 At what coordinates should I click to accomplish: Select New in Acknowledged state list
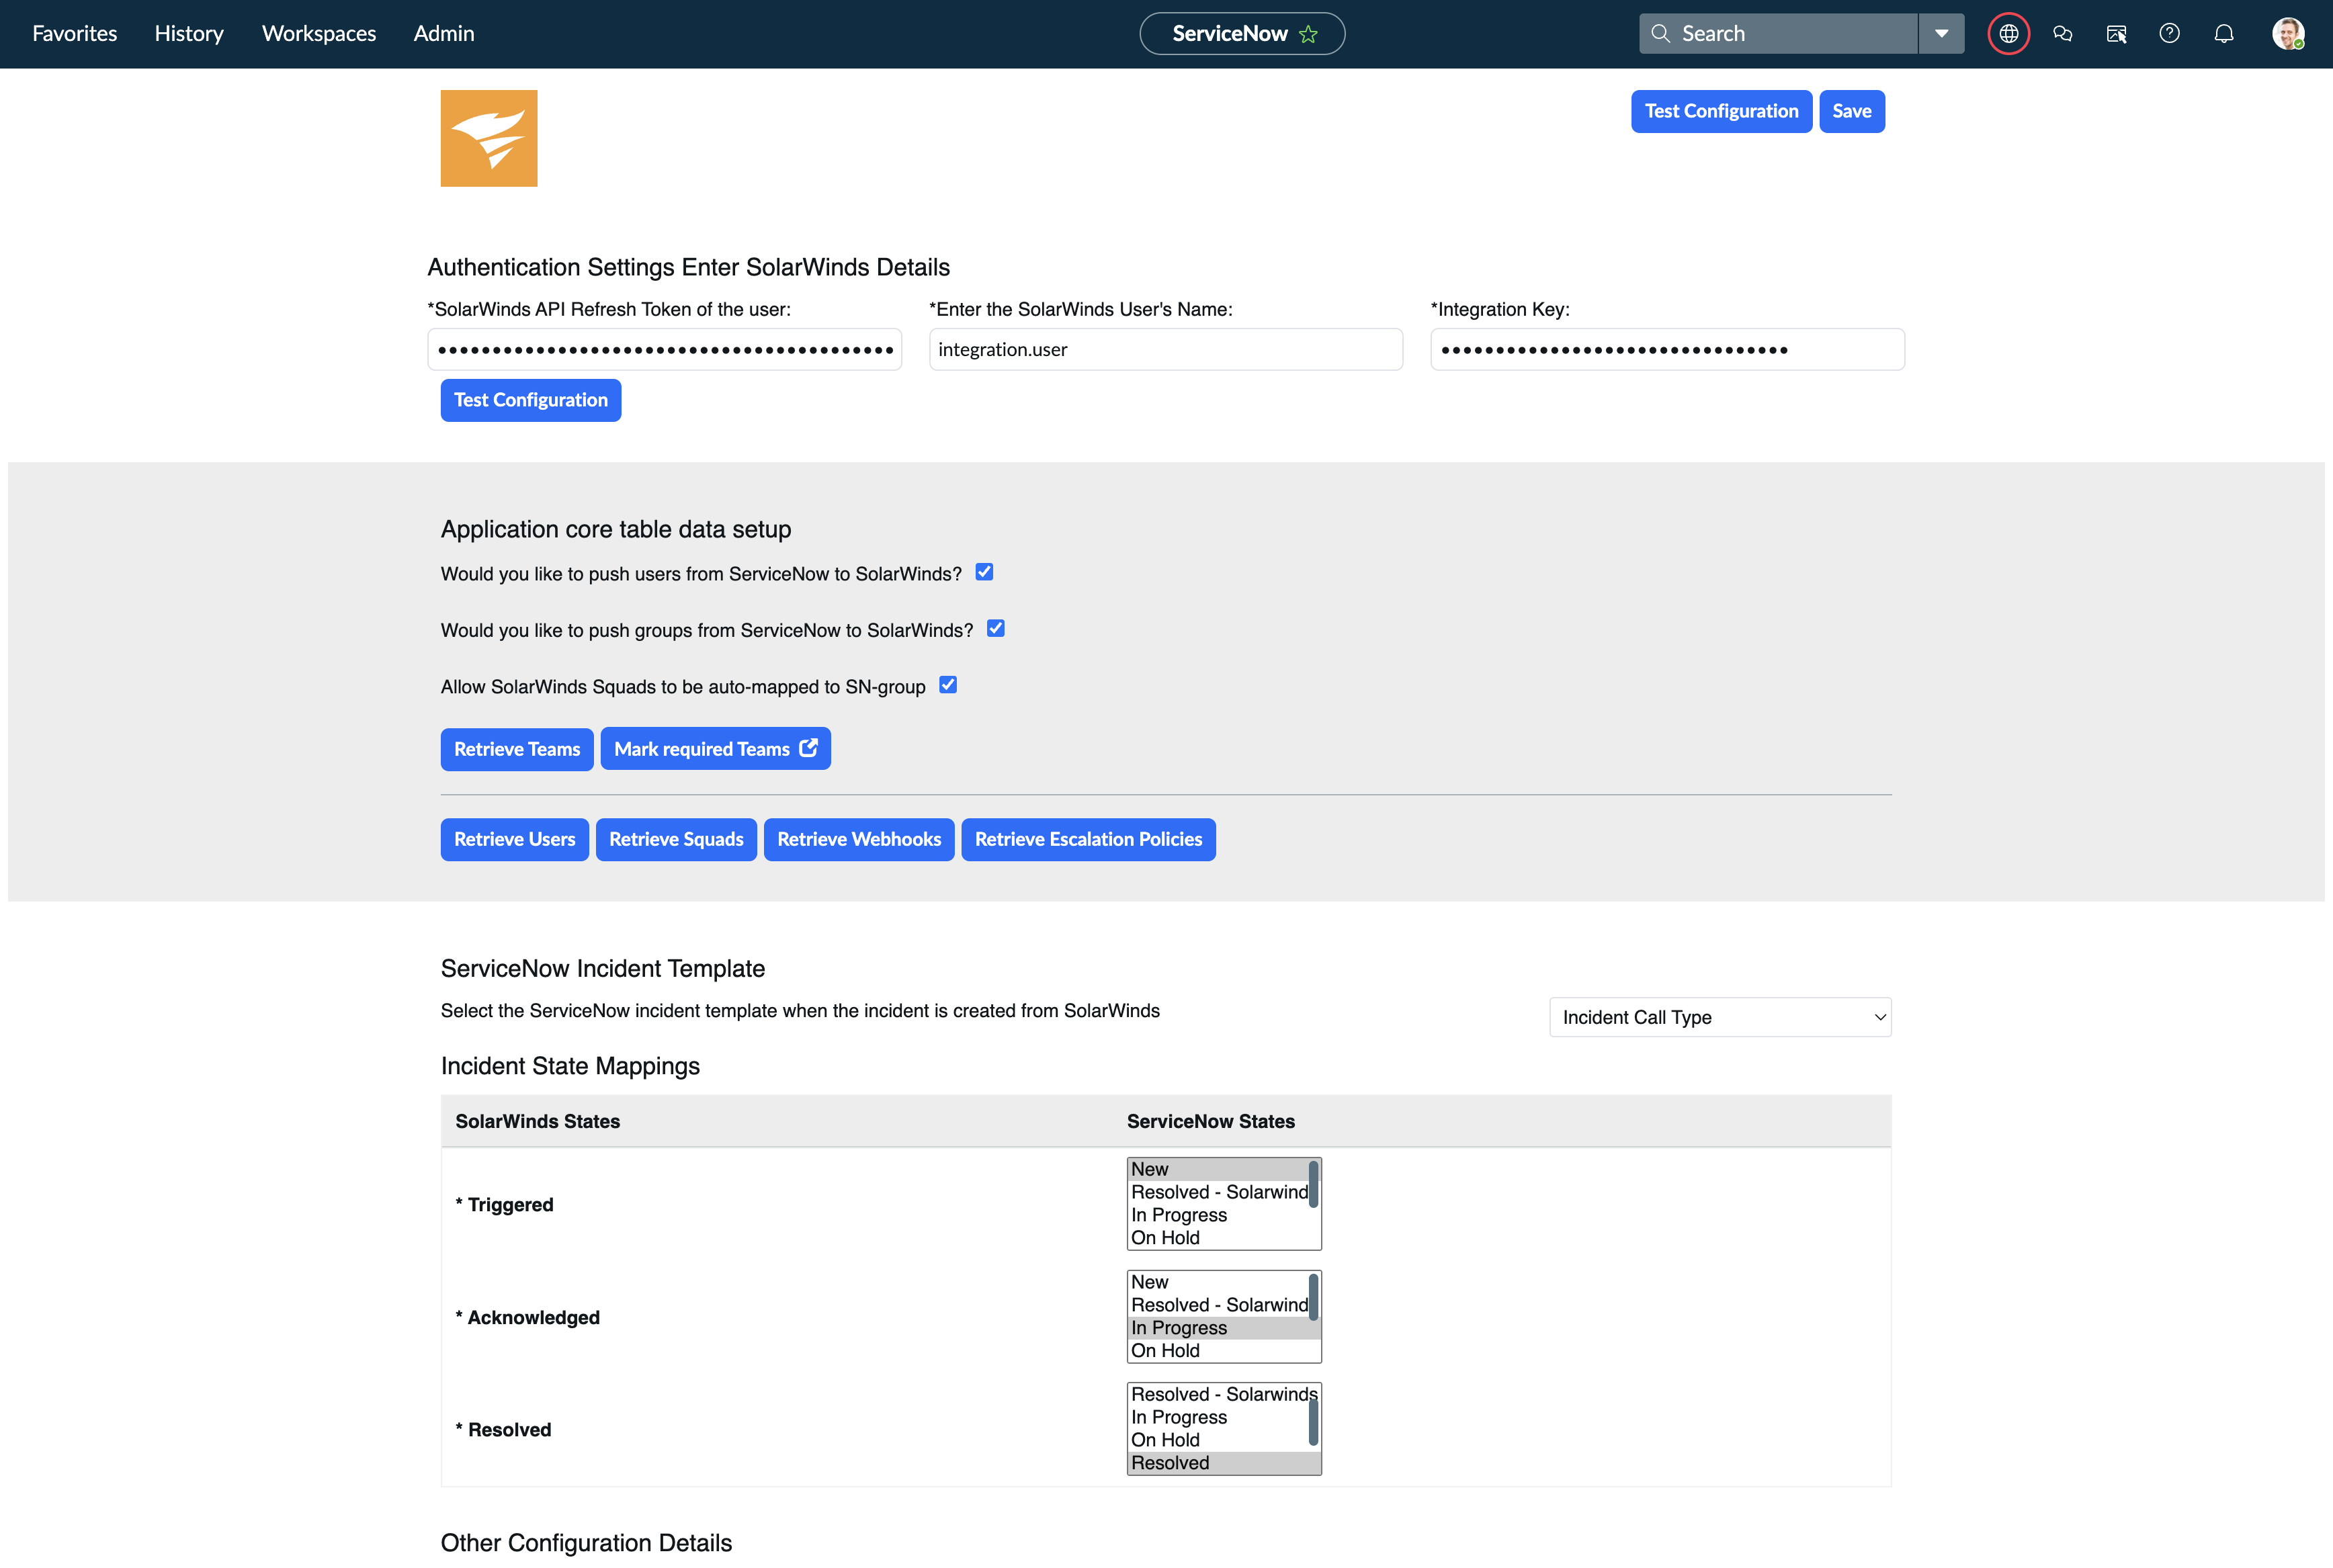pos(1218,1282)
